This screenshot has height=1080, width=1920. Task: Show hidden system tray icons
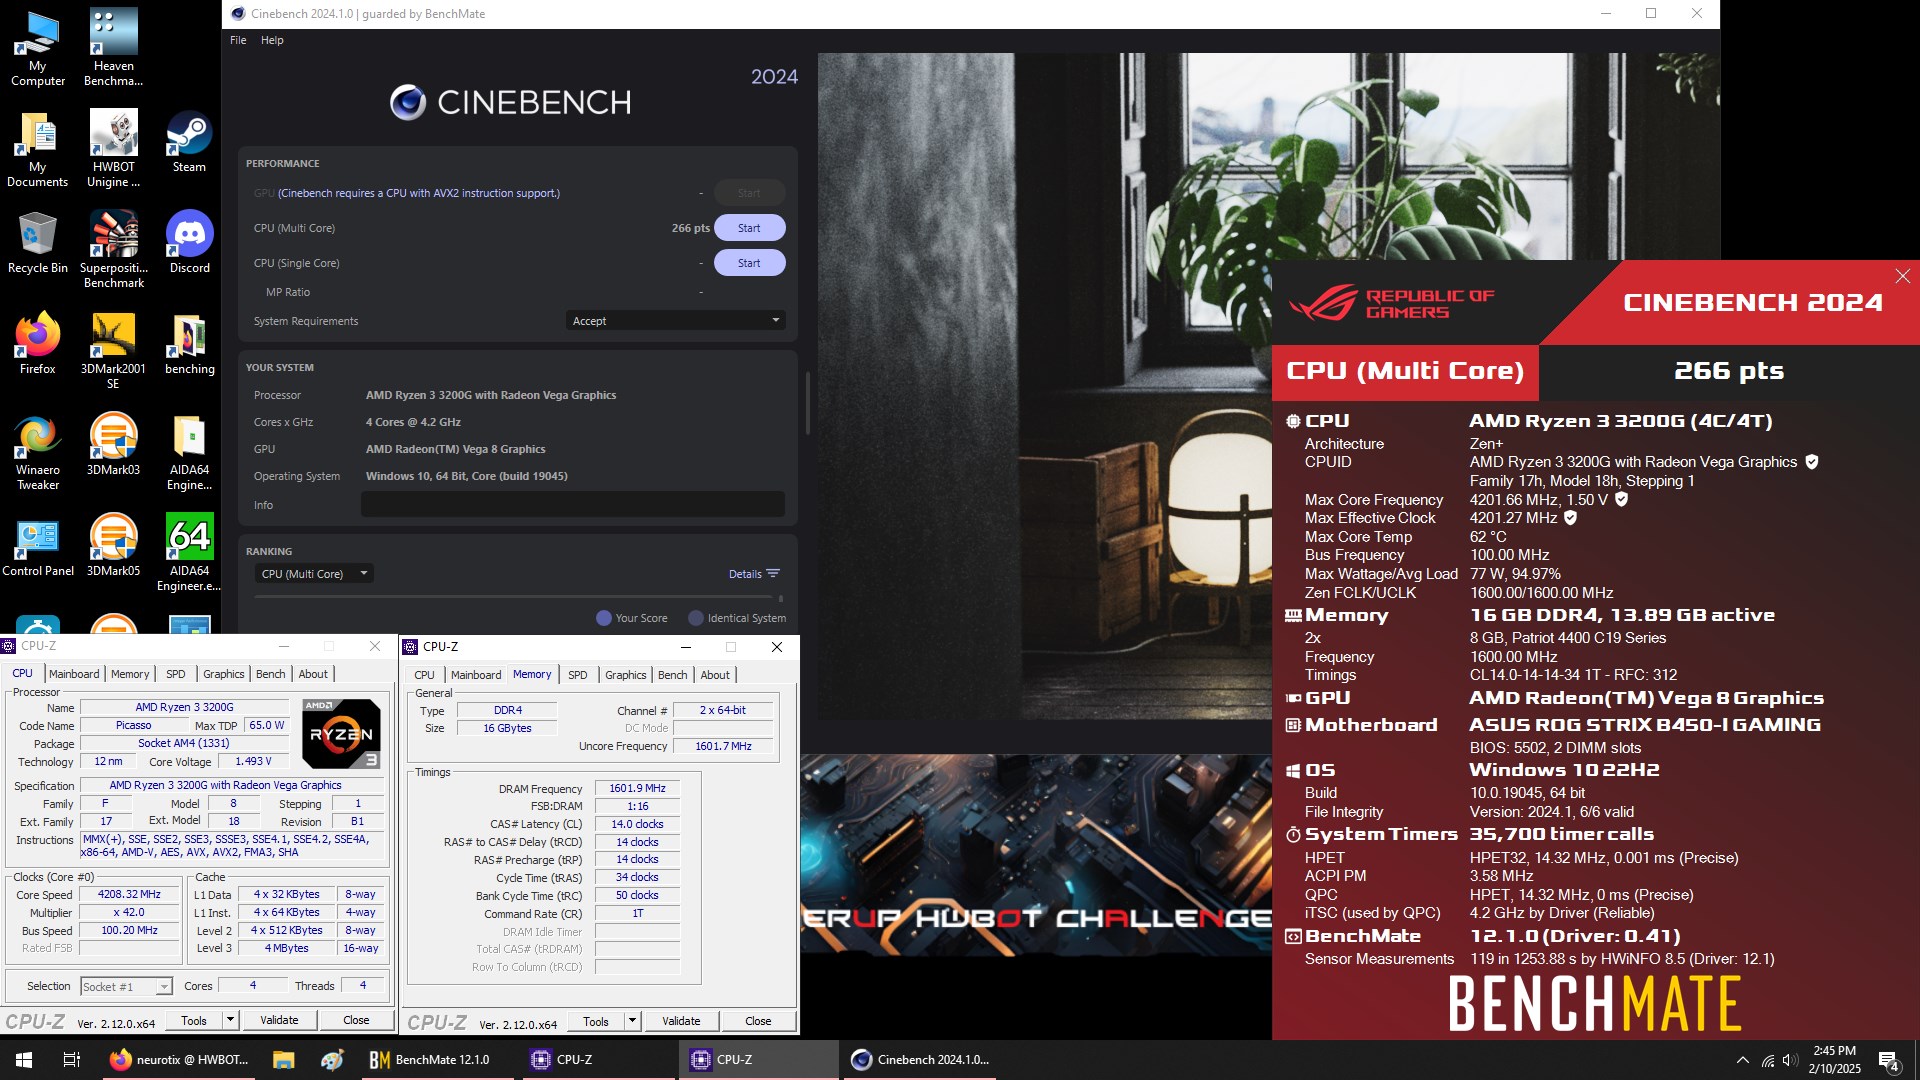pyautogui.click(x=1743, y=1060)
